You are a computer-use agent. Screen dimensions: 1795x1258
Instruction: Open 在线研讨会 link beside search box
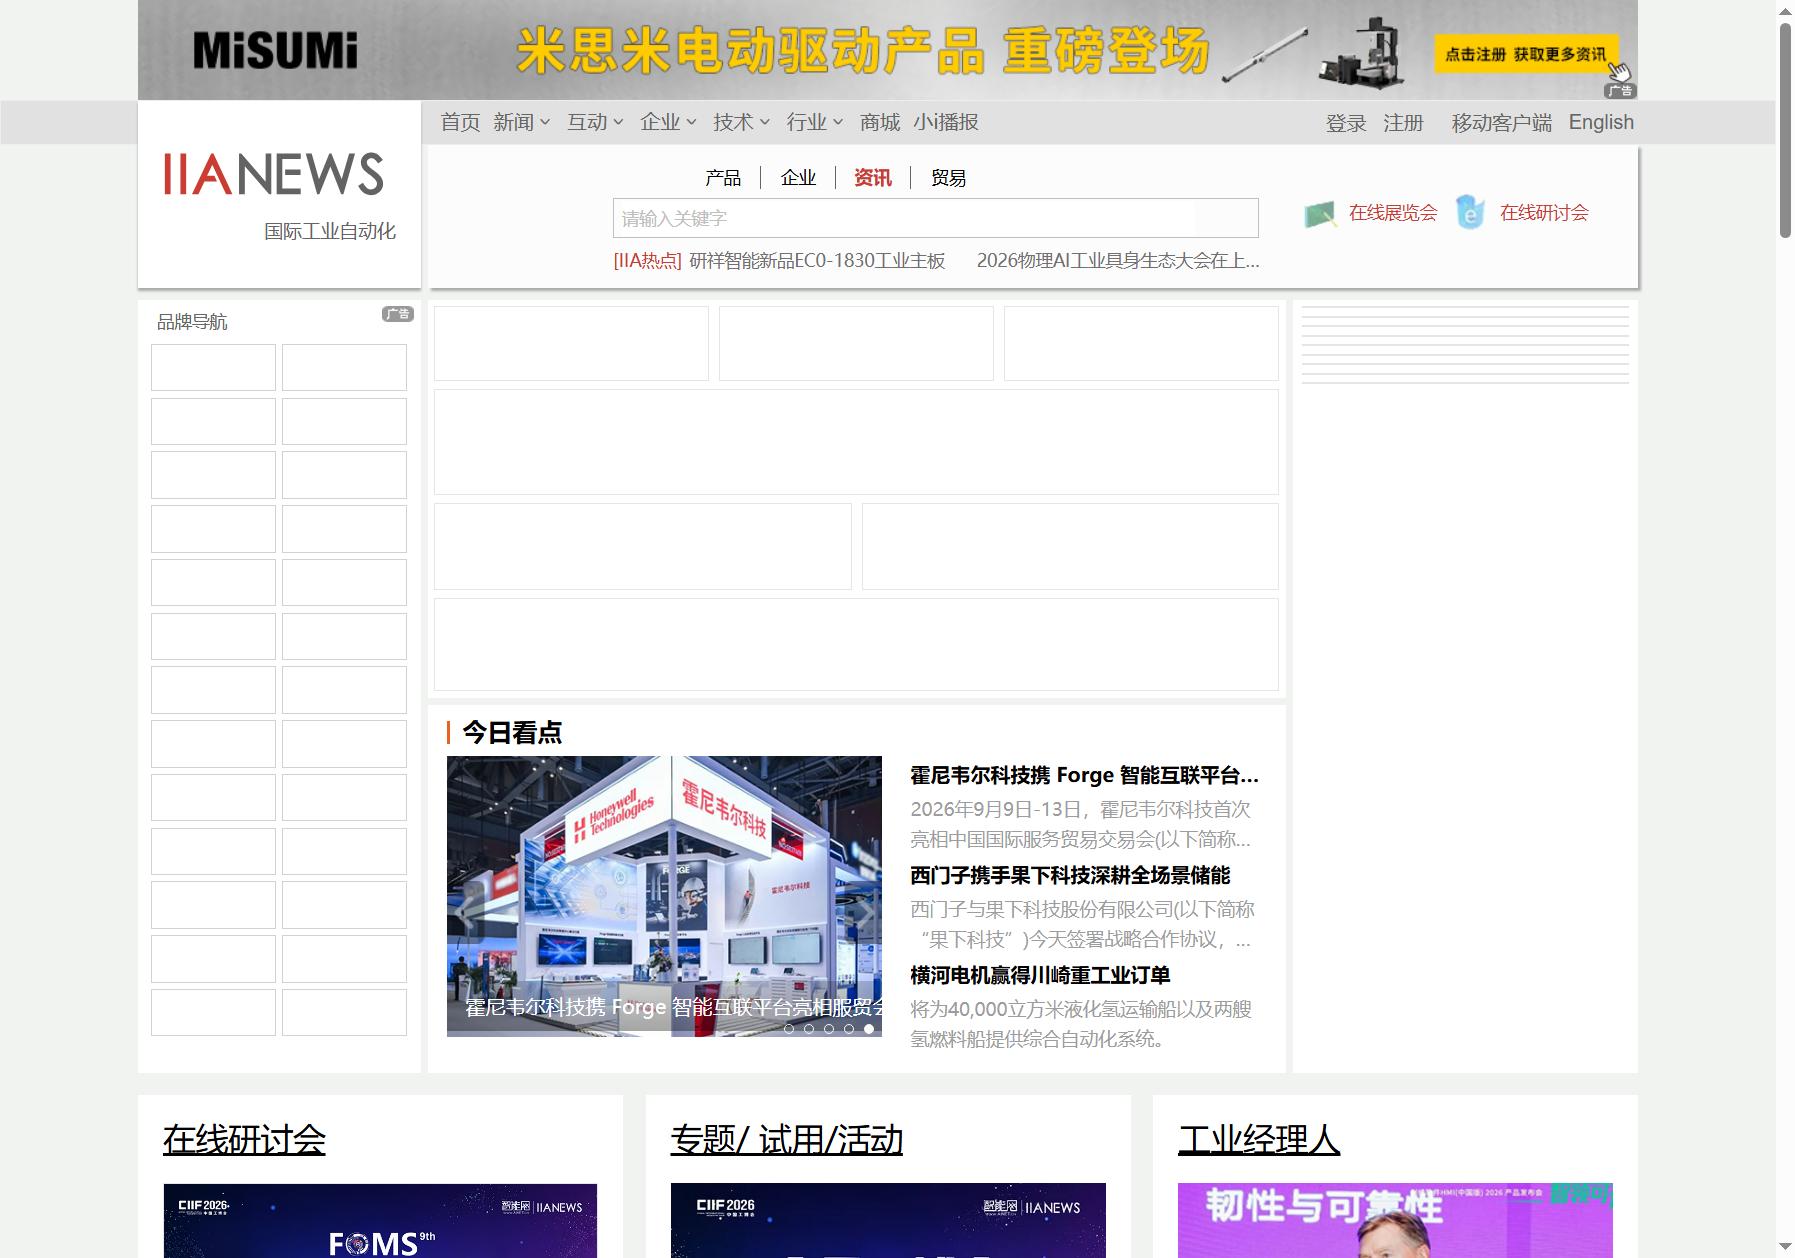click(1544, 213)
